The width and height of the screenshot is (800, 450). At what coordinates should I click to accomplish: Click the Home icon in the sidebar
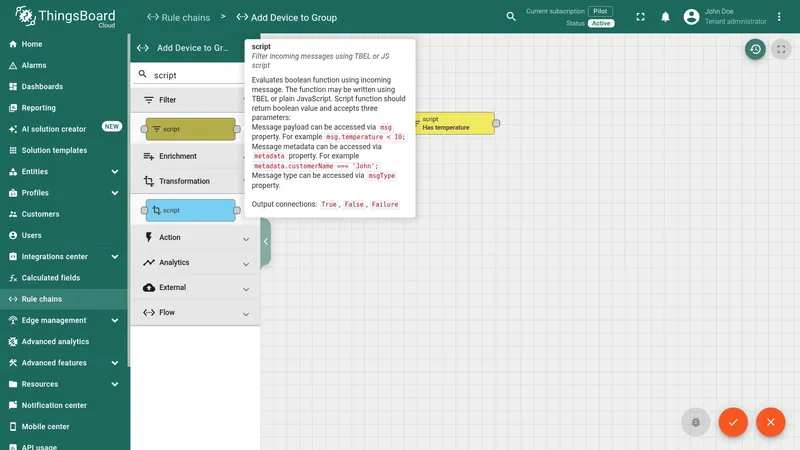pos(13,44)
